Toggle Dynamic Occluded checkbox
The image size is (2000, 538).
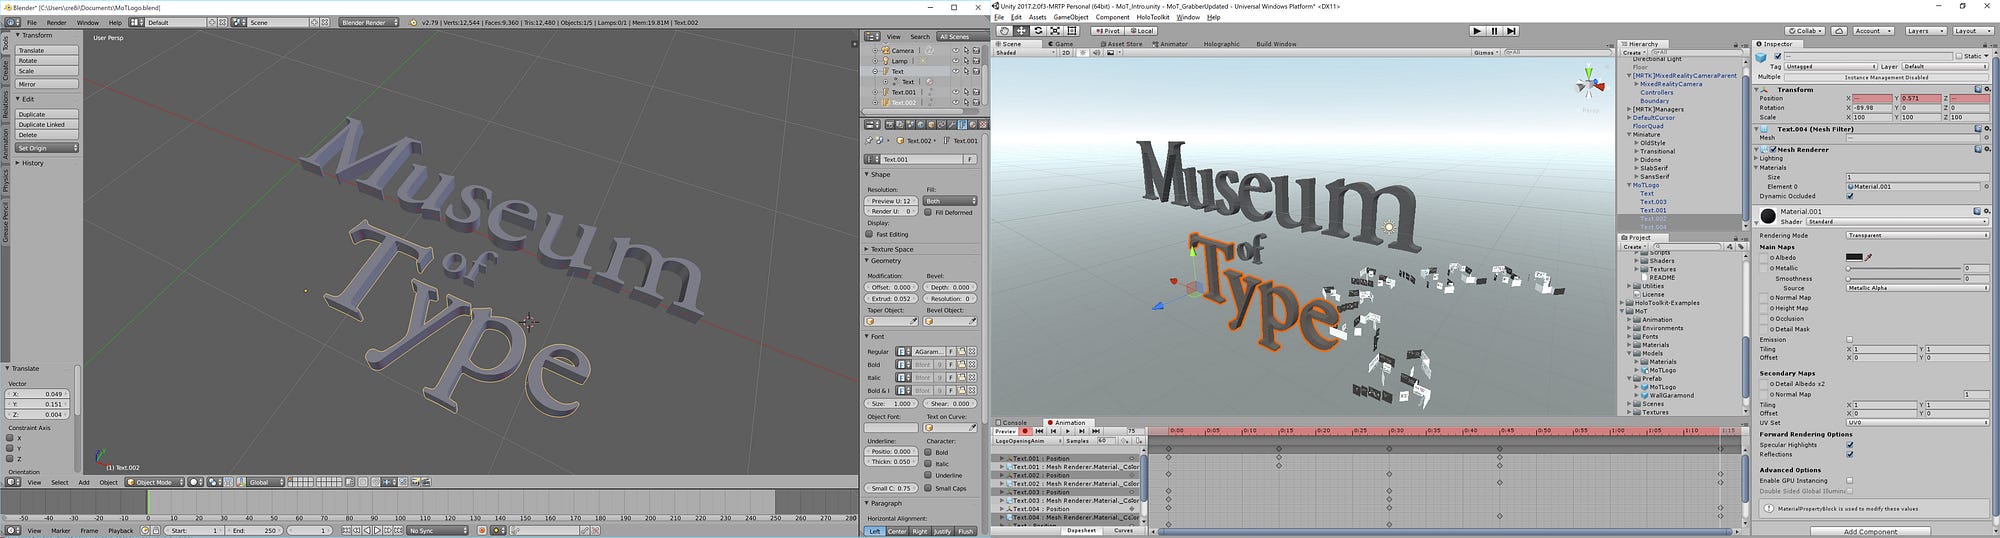point(1849,196)
